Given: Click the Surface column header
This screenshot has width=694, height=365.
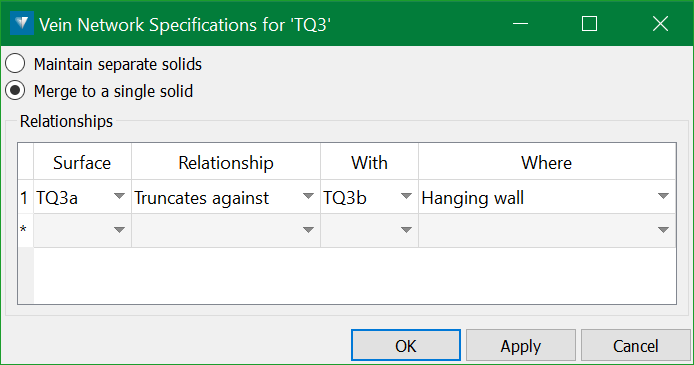Looking at the screenshot, I should click(82, 162).
